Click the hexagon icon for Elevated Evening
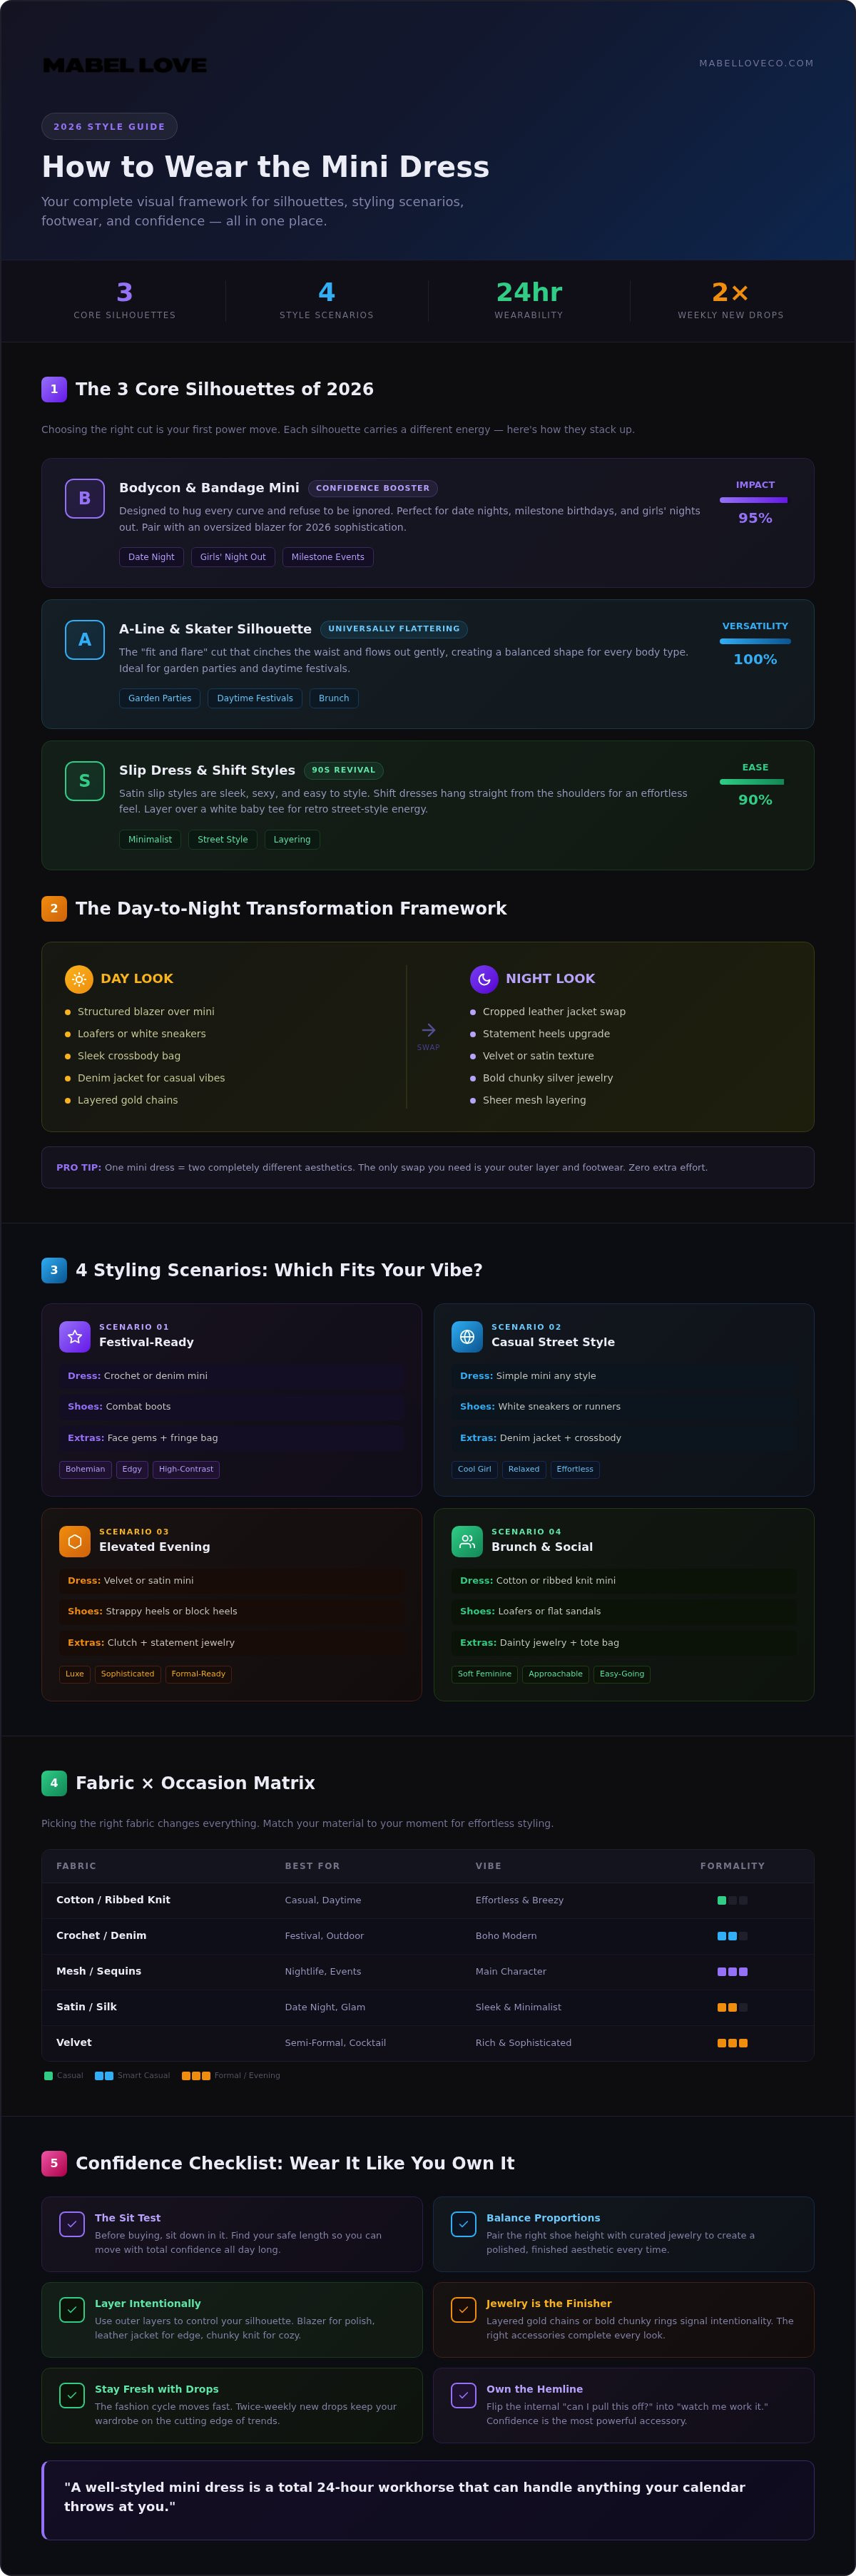Viewport: 856px width, 2576px height. click(x=75, y=1541)
